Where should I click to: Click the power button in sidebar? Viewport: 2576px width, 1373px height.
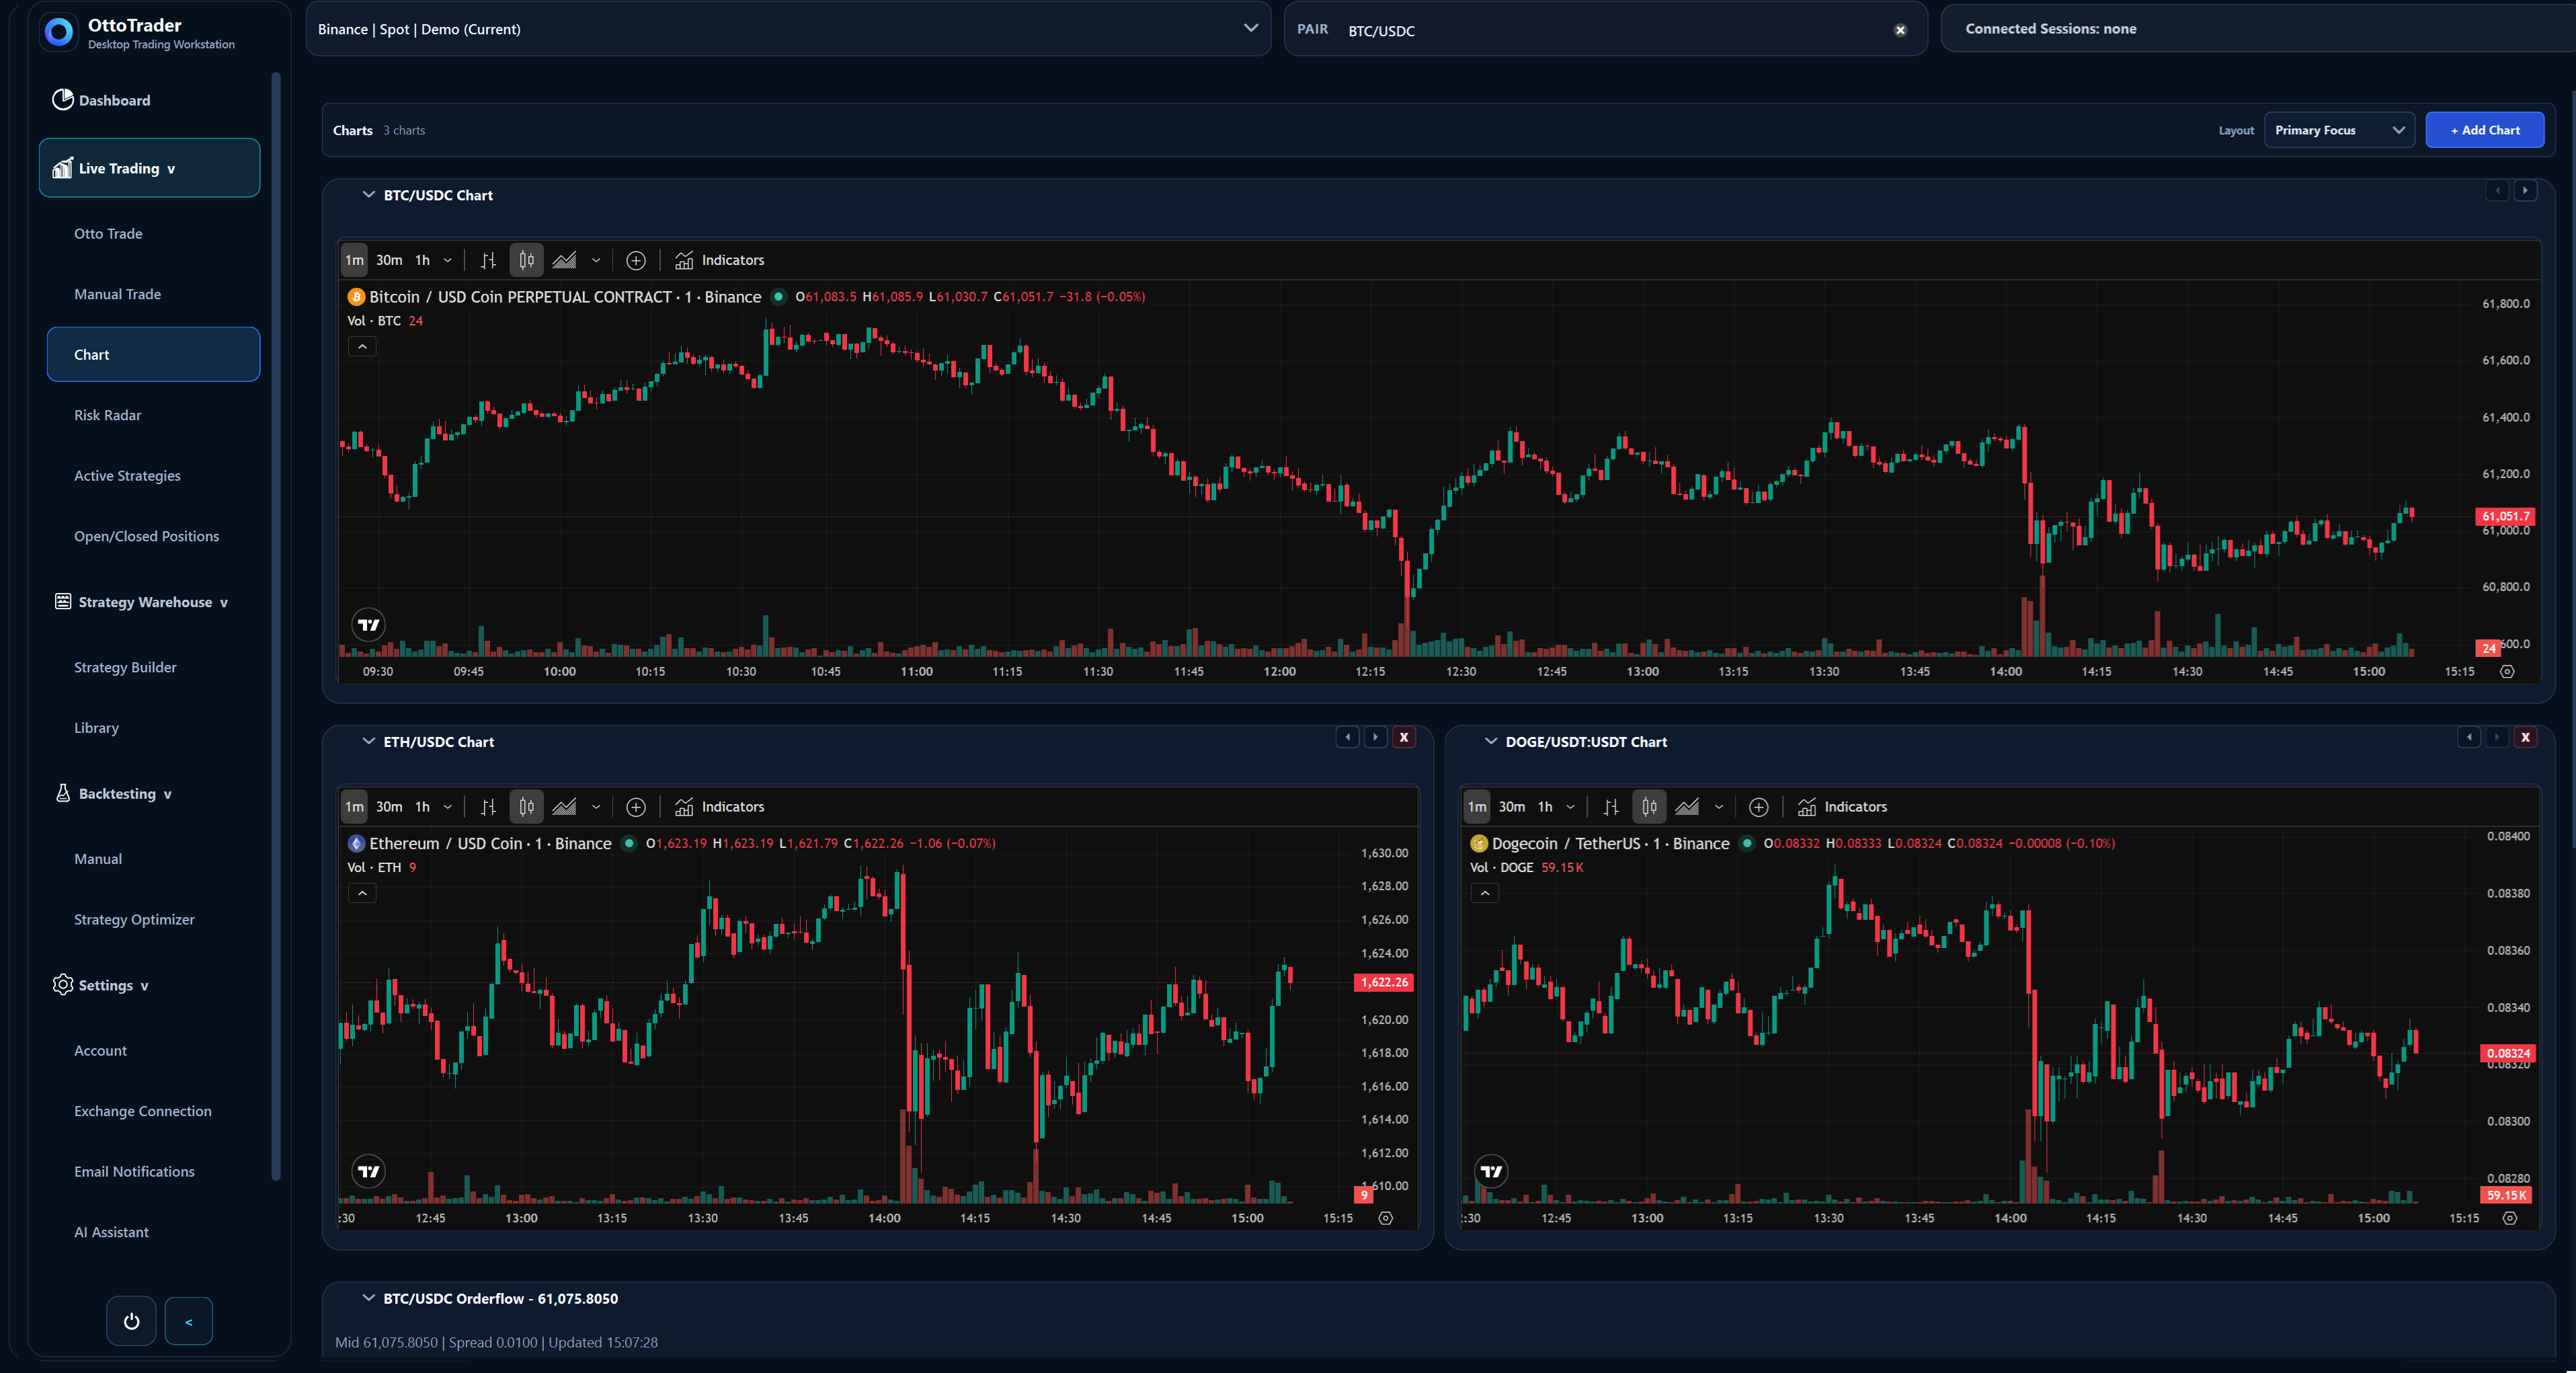click(131, 1321)
